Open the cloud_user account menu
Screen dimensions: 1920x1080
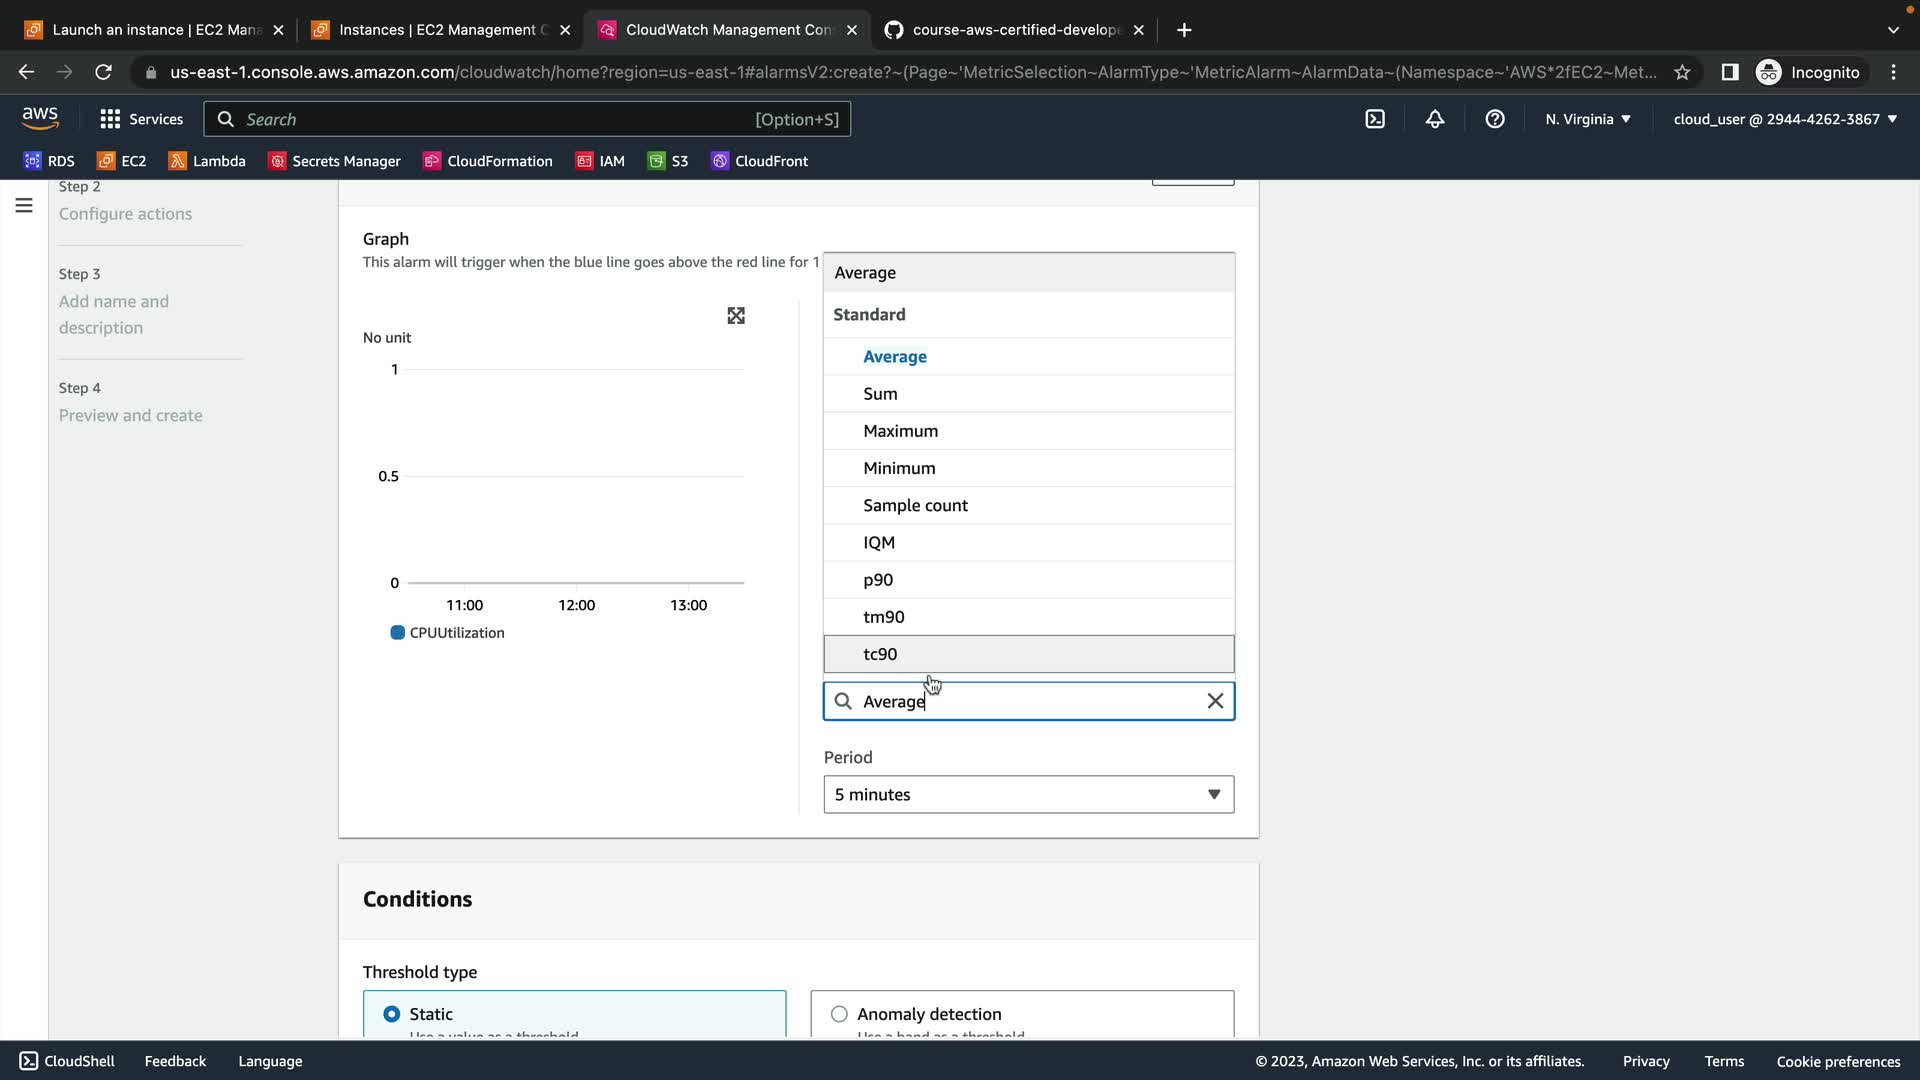tap(1784, 119)
